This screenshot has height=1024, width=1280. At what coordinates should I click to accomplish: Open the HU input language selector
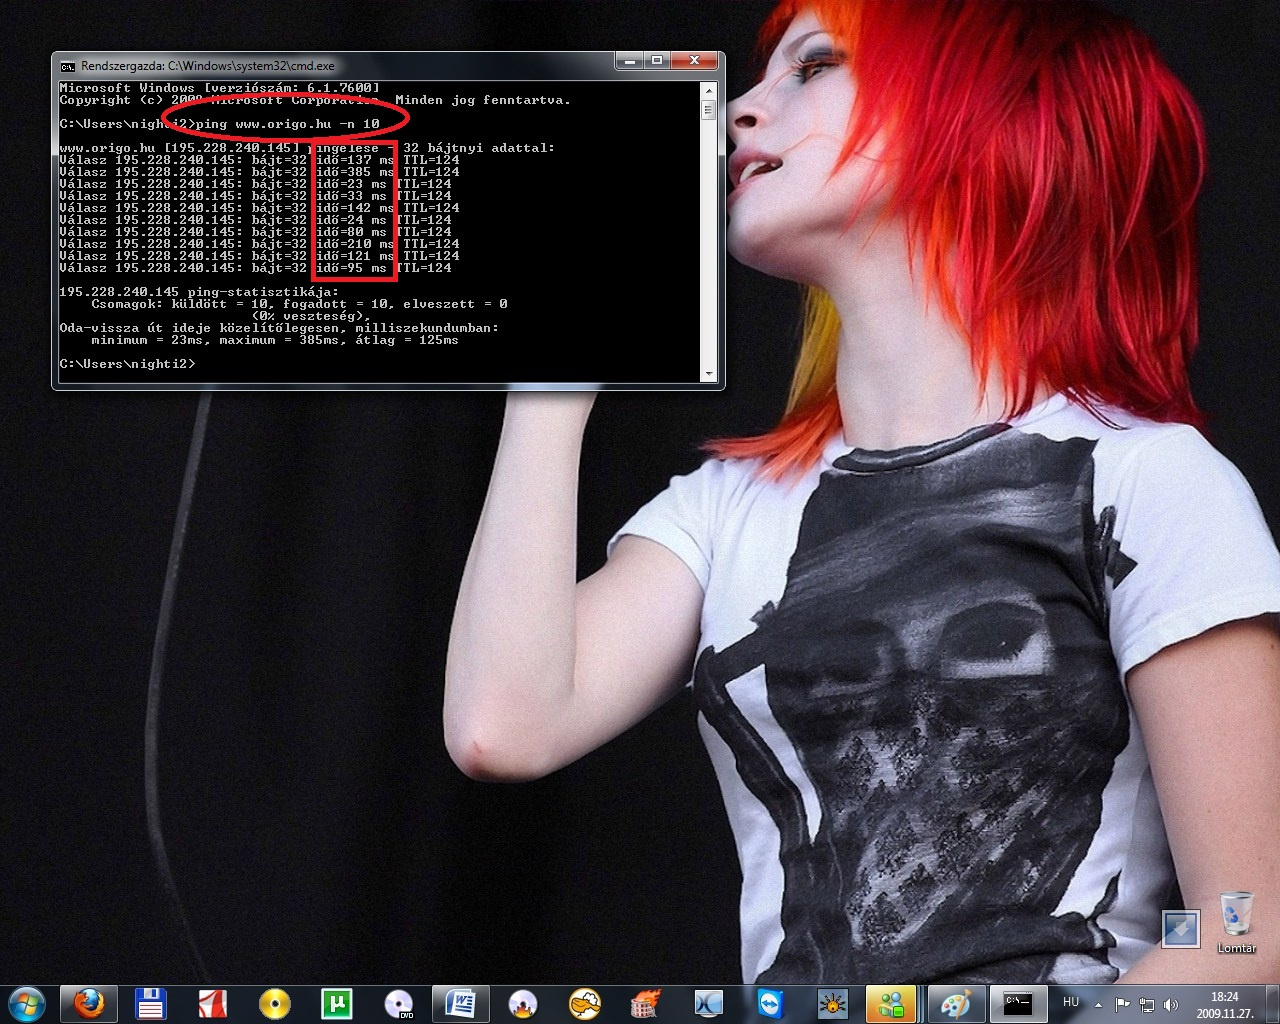(x=1071, y=1002)
